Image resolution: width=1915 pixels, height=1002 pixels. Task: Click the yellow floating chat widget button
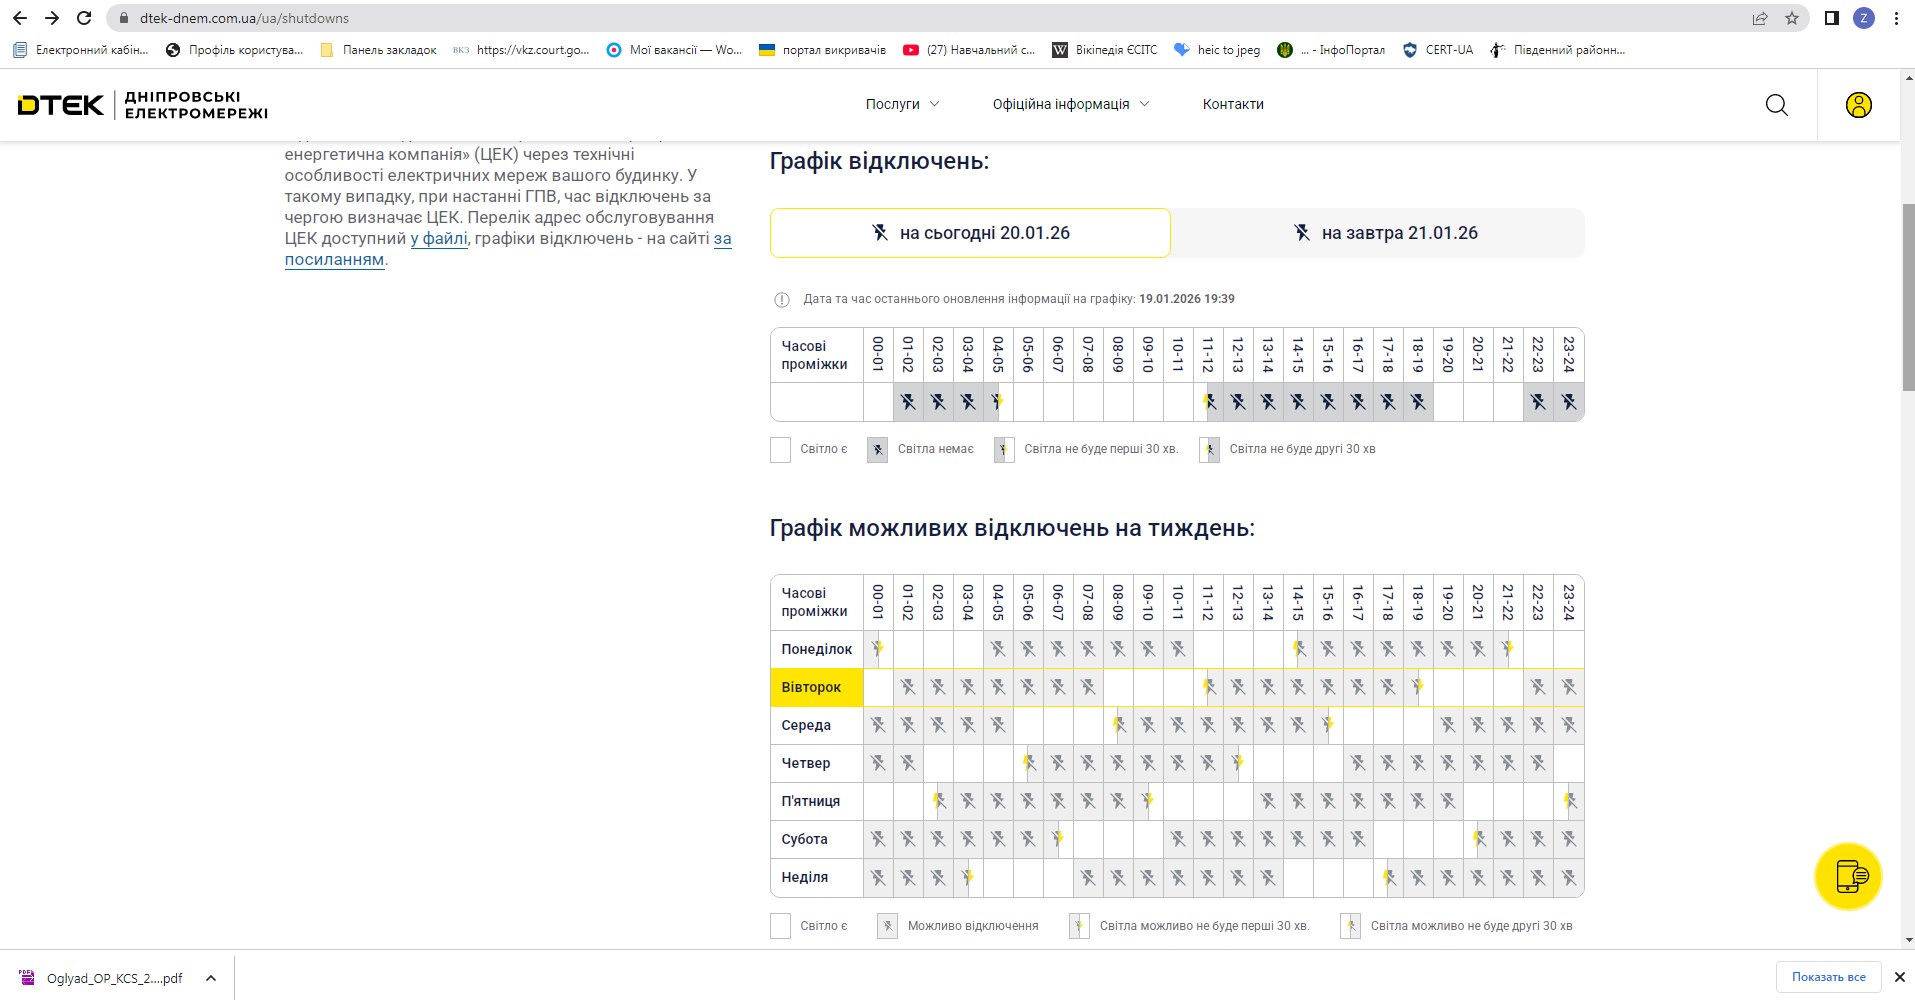coord(1848,876)
